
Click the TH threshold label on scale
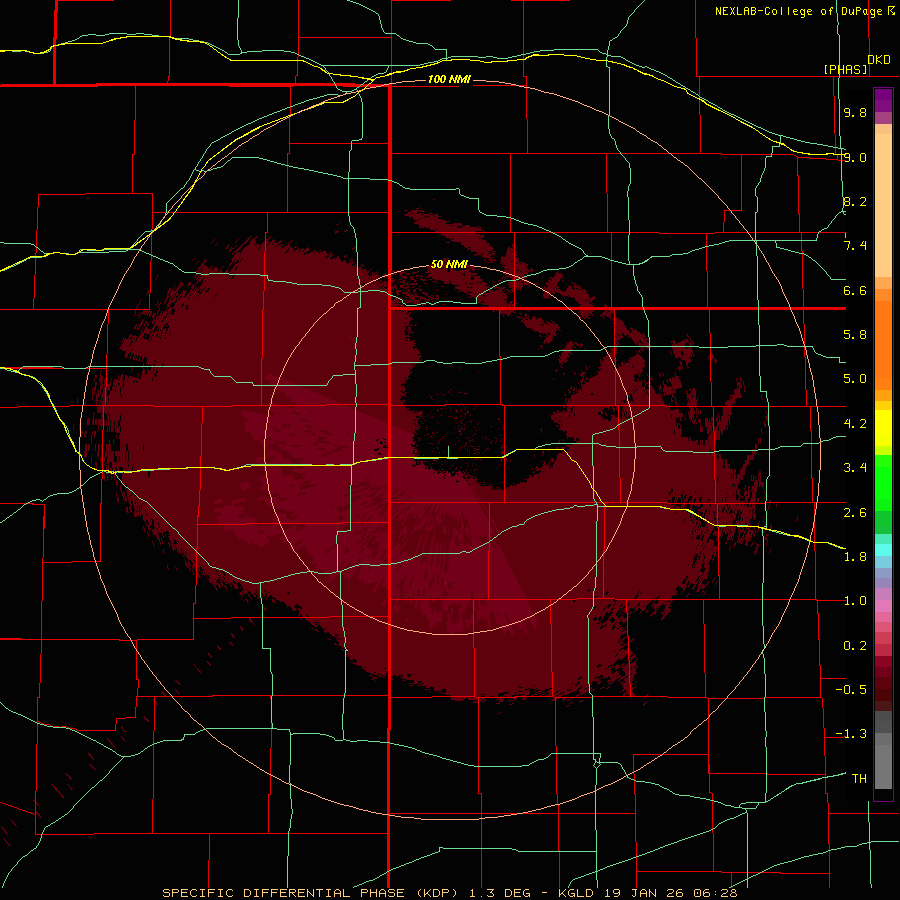tap(859, 779)
